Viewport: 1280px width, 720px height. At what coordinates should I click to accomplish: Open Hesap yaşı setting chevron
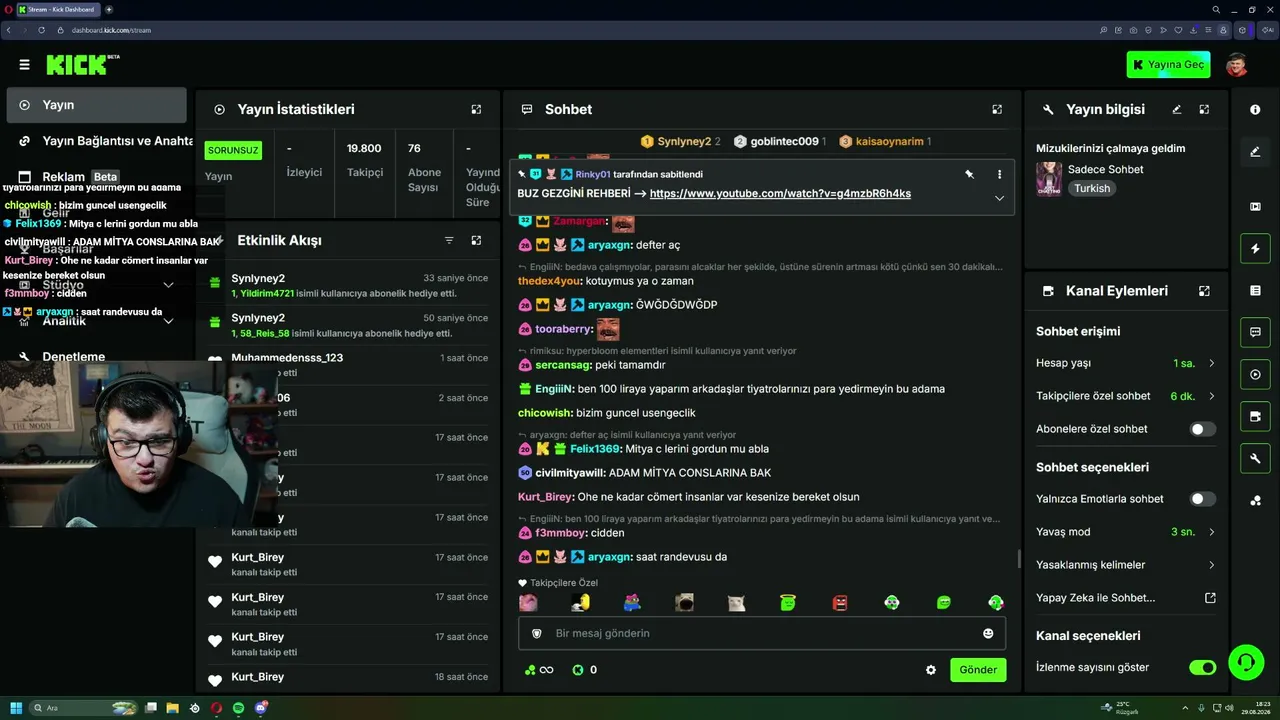tap(1212, 363)
